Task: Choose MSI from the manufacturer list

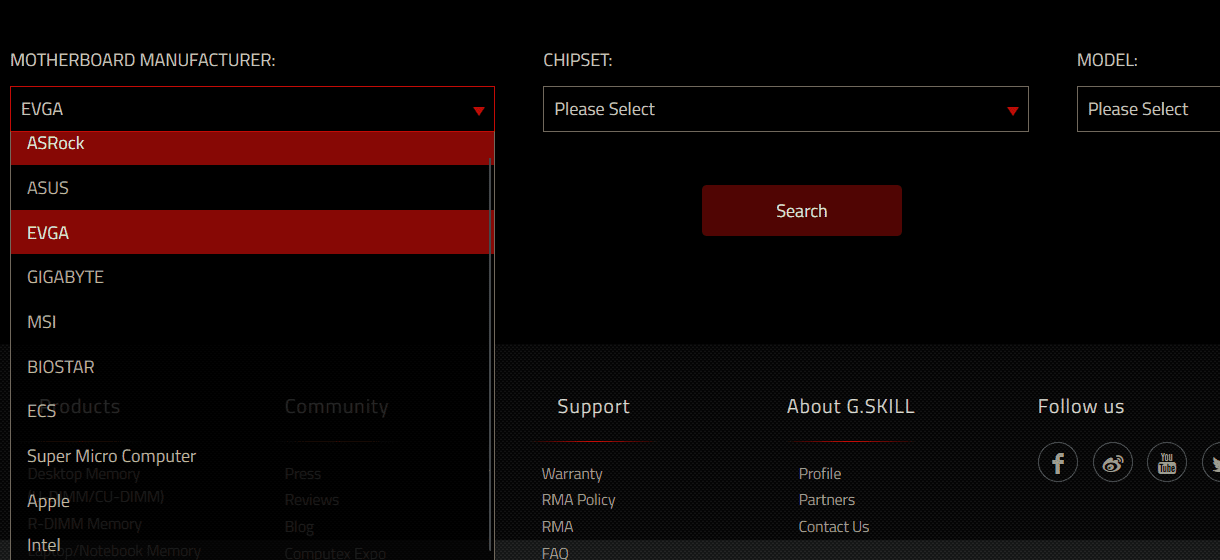Action: [x=251, y=322]
